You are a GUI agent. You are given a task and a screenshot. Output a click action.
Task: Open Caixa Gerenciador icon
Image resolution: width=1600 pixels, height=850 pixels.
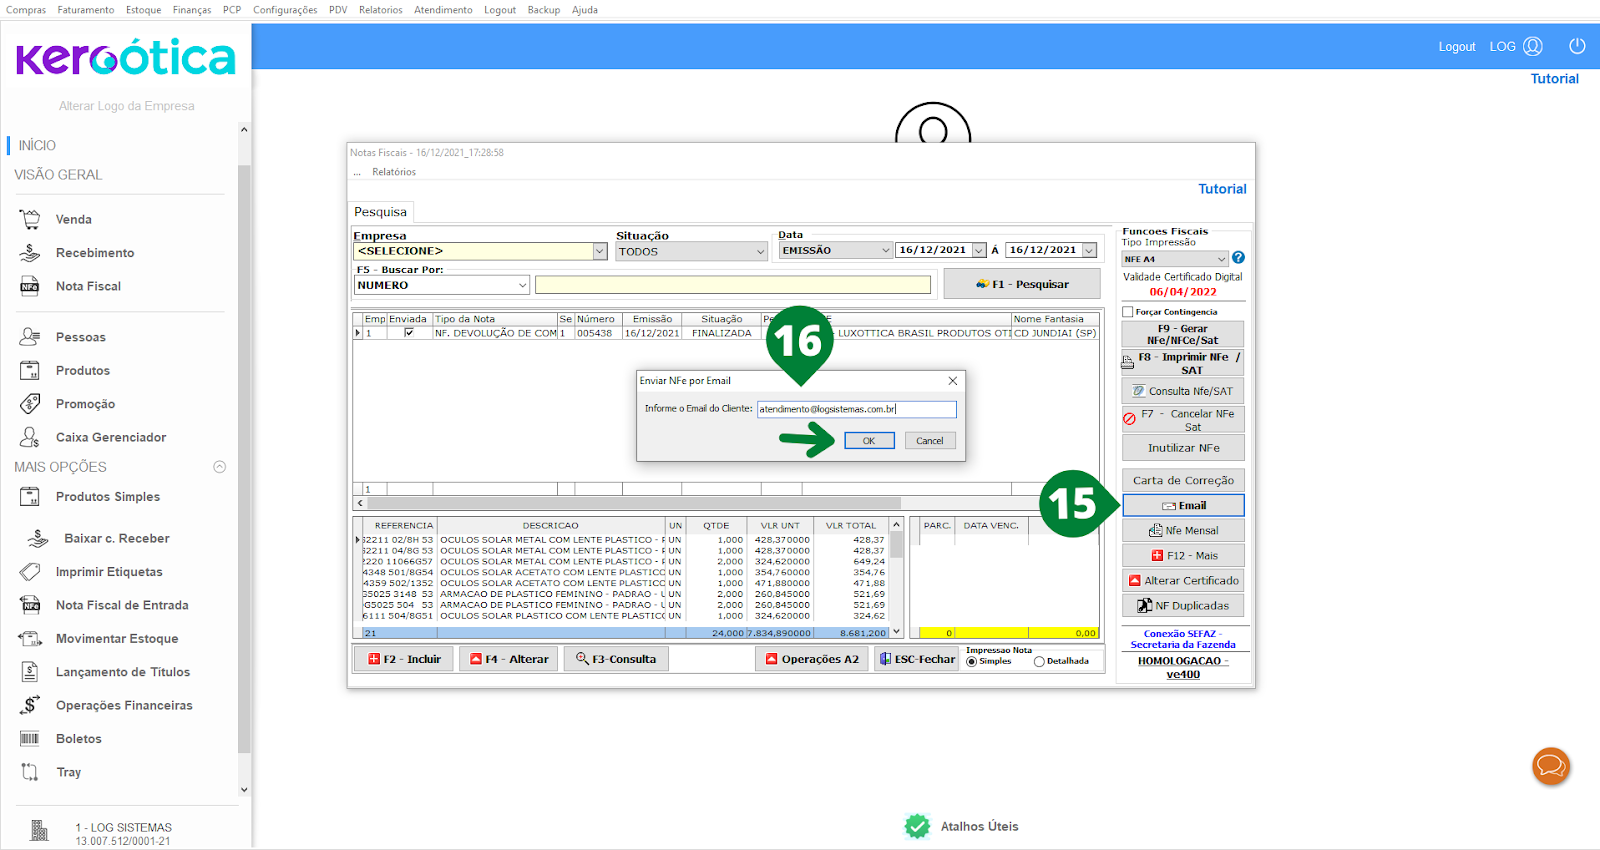[30, 437]
